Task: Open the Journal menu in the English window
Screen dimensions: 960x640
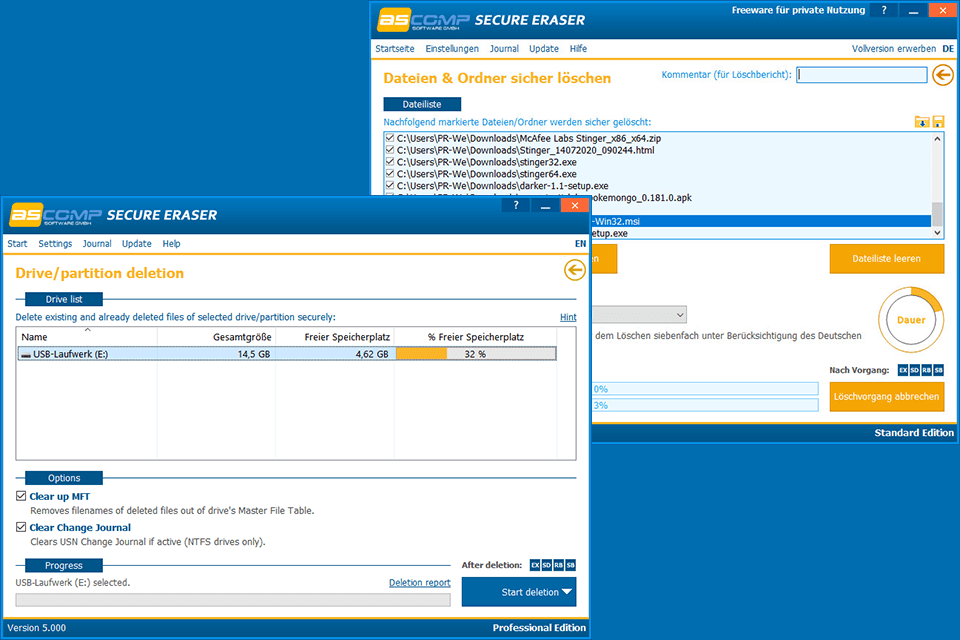Action: [97, 244]
